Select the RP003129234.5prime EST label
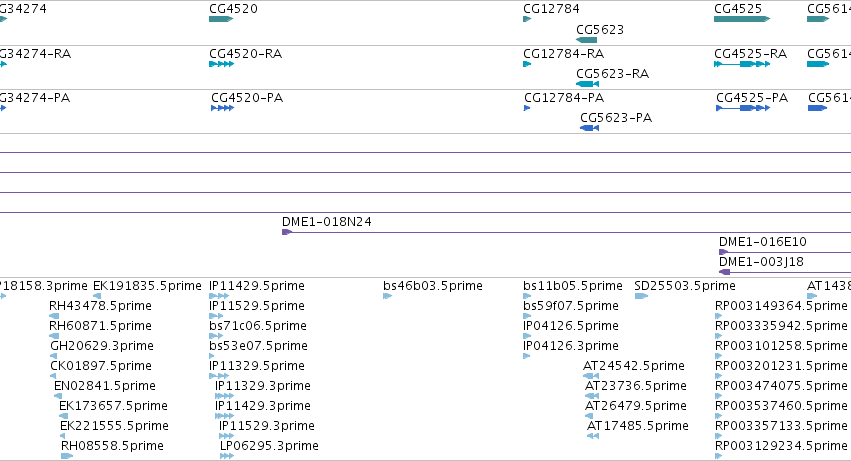851x461 pixels. [x=782, y=446]
